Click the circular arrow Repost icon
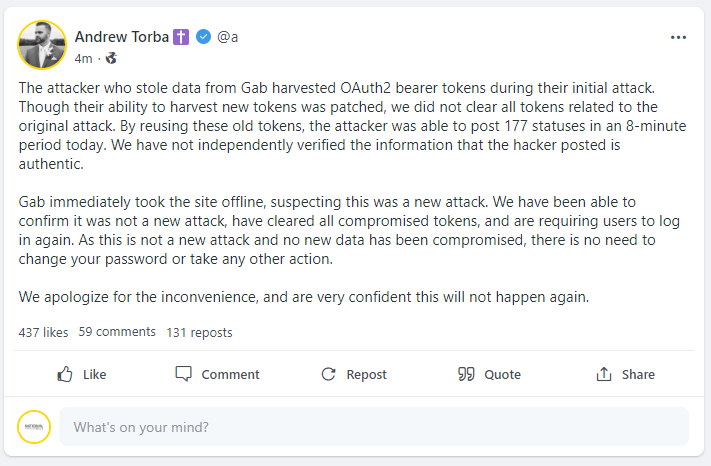Image resolution: width=711 pixels, height=466 pixels. click(328, 374)
